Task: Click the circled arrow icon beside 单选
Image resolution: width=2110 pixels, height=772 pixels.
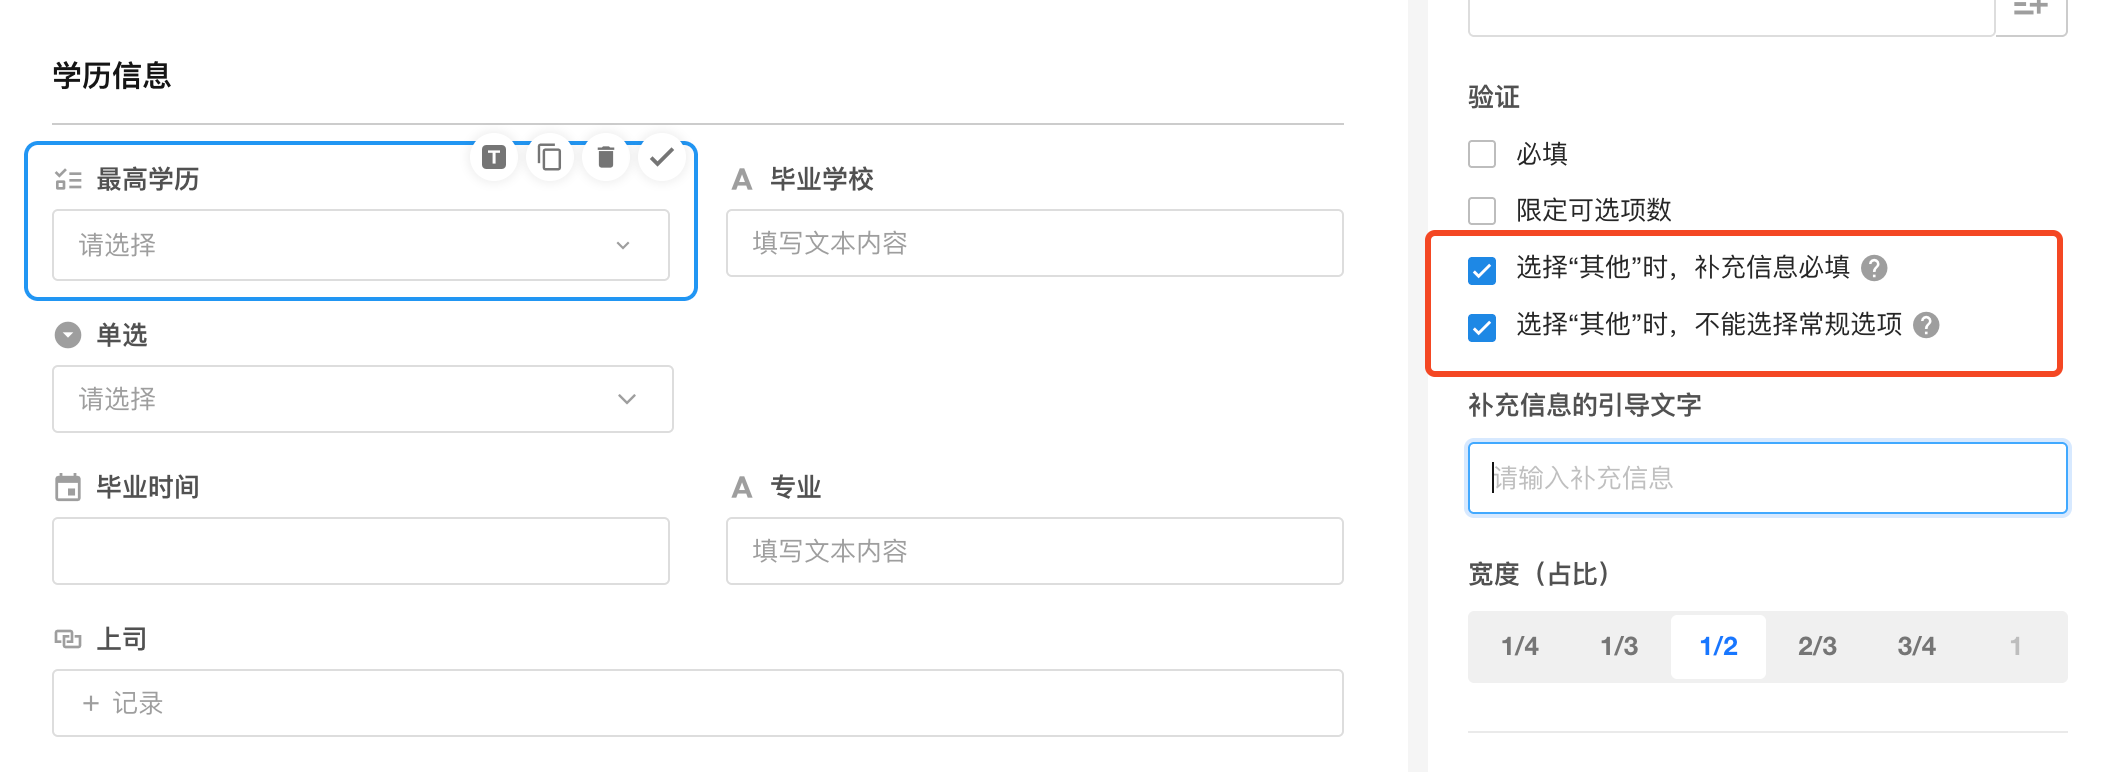Action: (68, 335)
